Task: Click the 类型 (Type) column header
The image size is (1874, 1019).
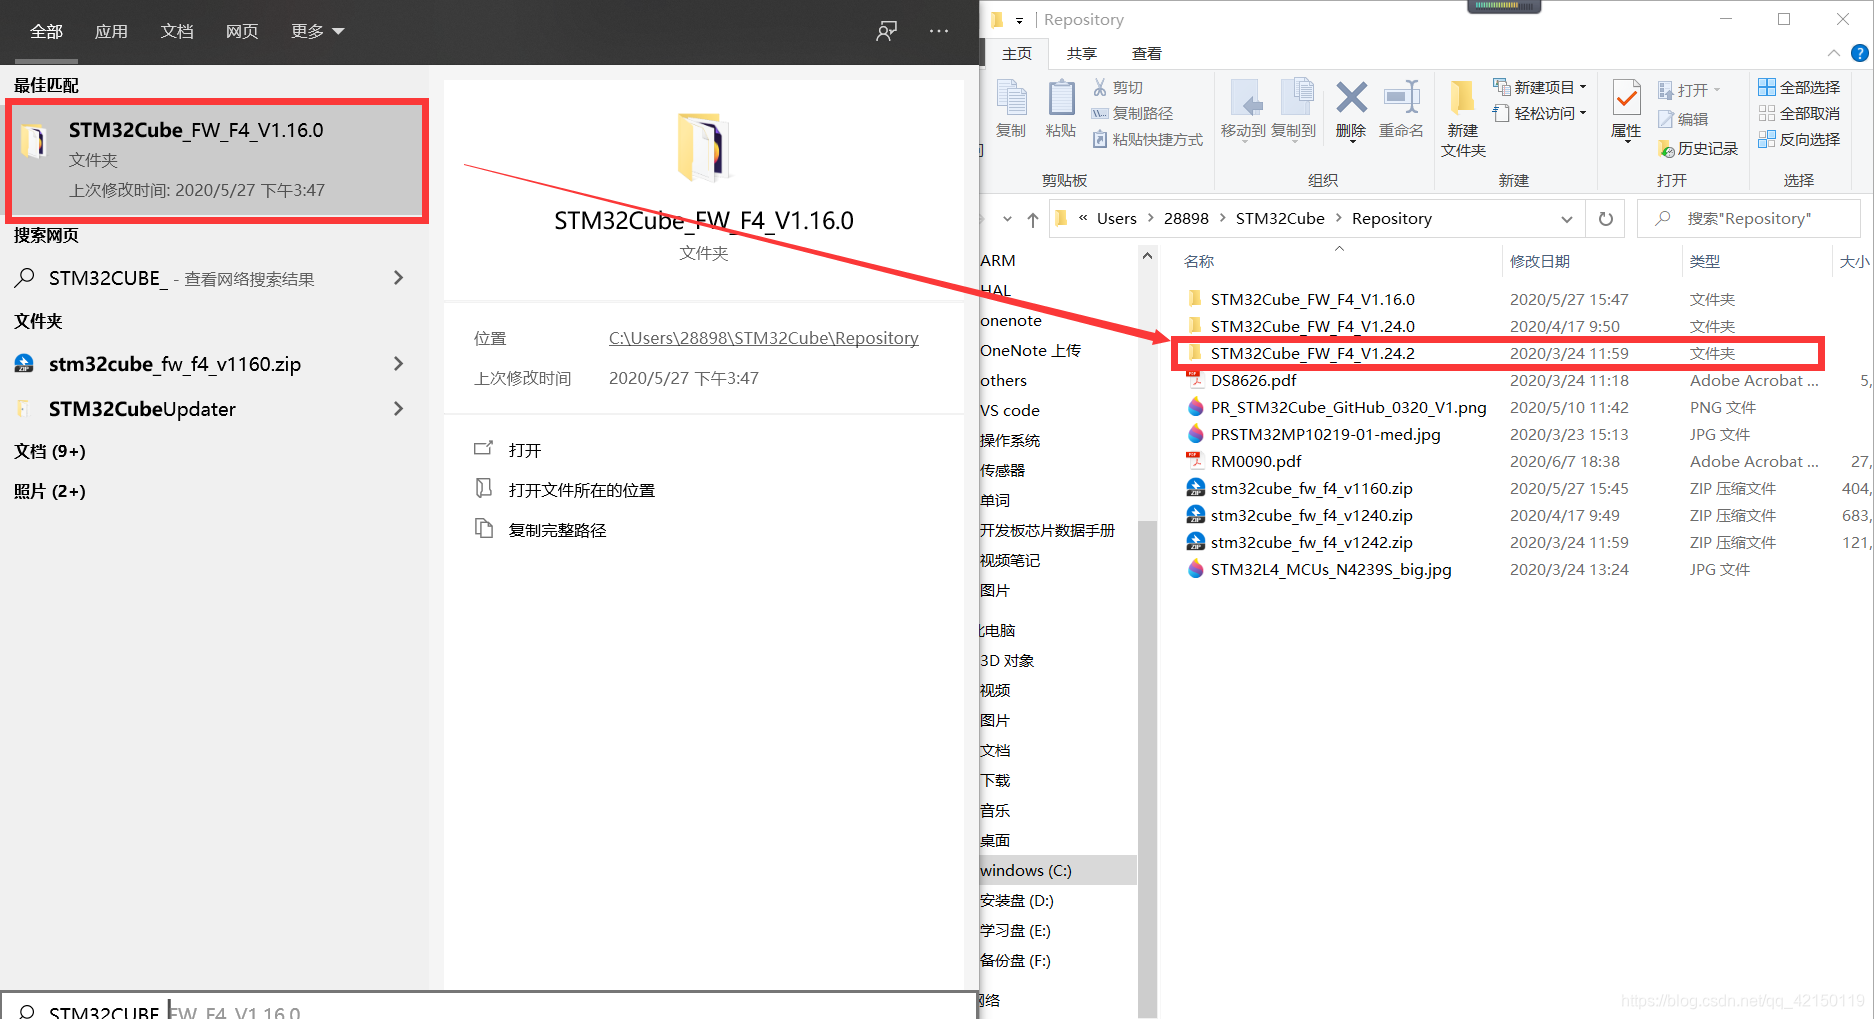Action: (1705, 261)
